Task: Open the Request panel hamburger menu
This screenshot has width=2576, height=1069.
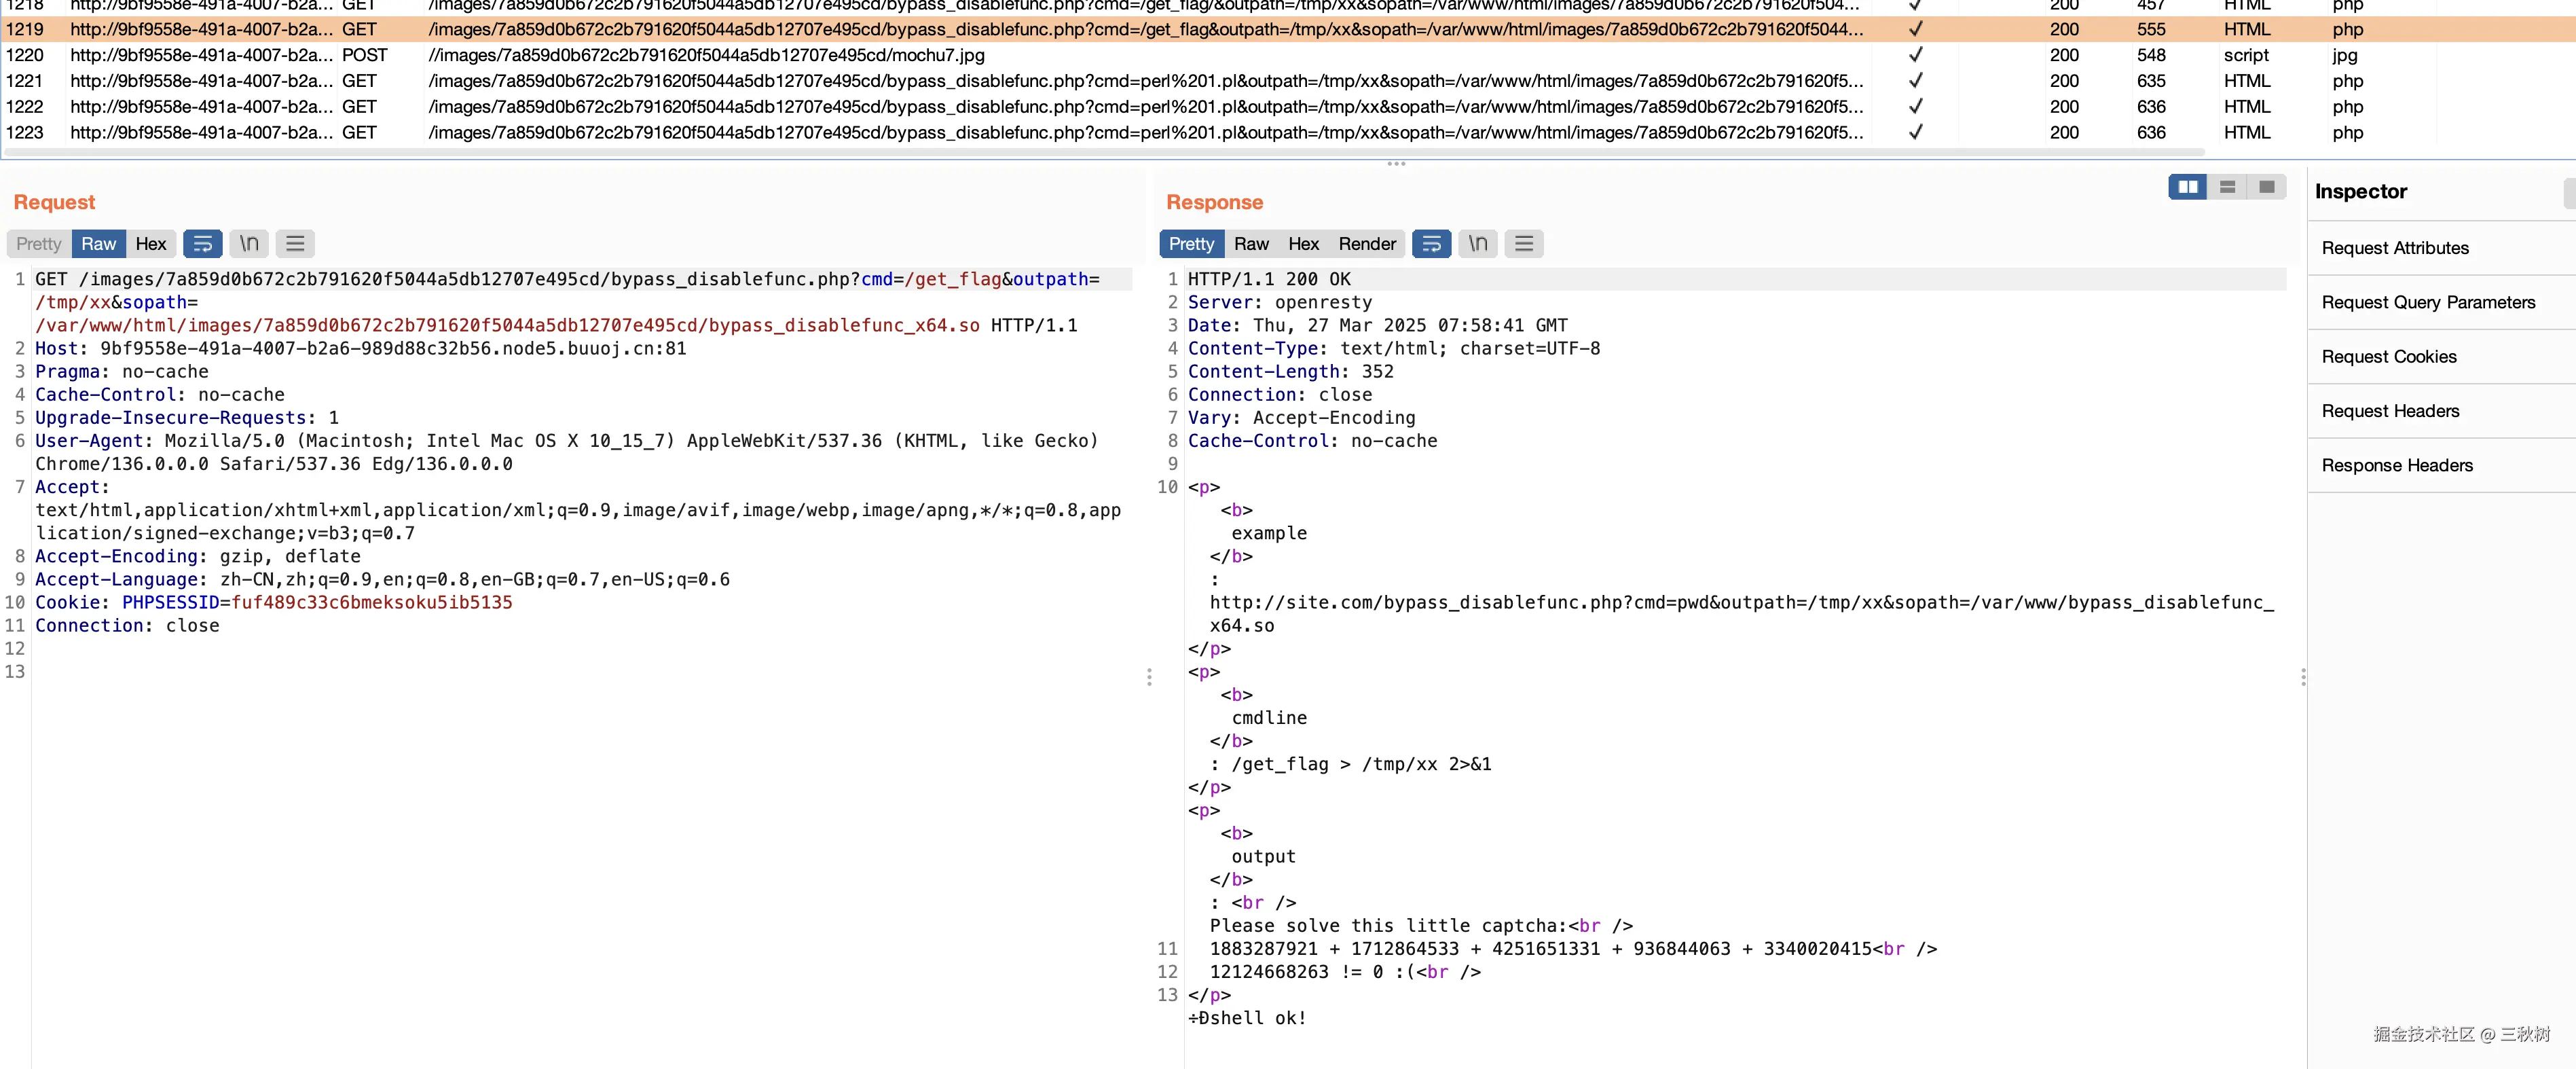Action: (295, 244)
